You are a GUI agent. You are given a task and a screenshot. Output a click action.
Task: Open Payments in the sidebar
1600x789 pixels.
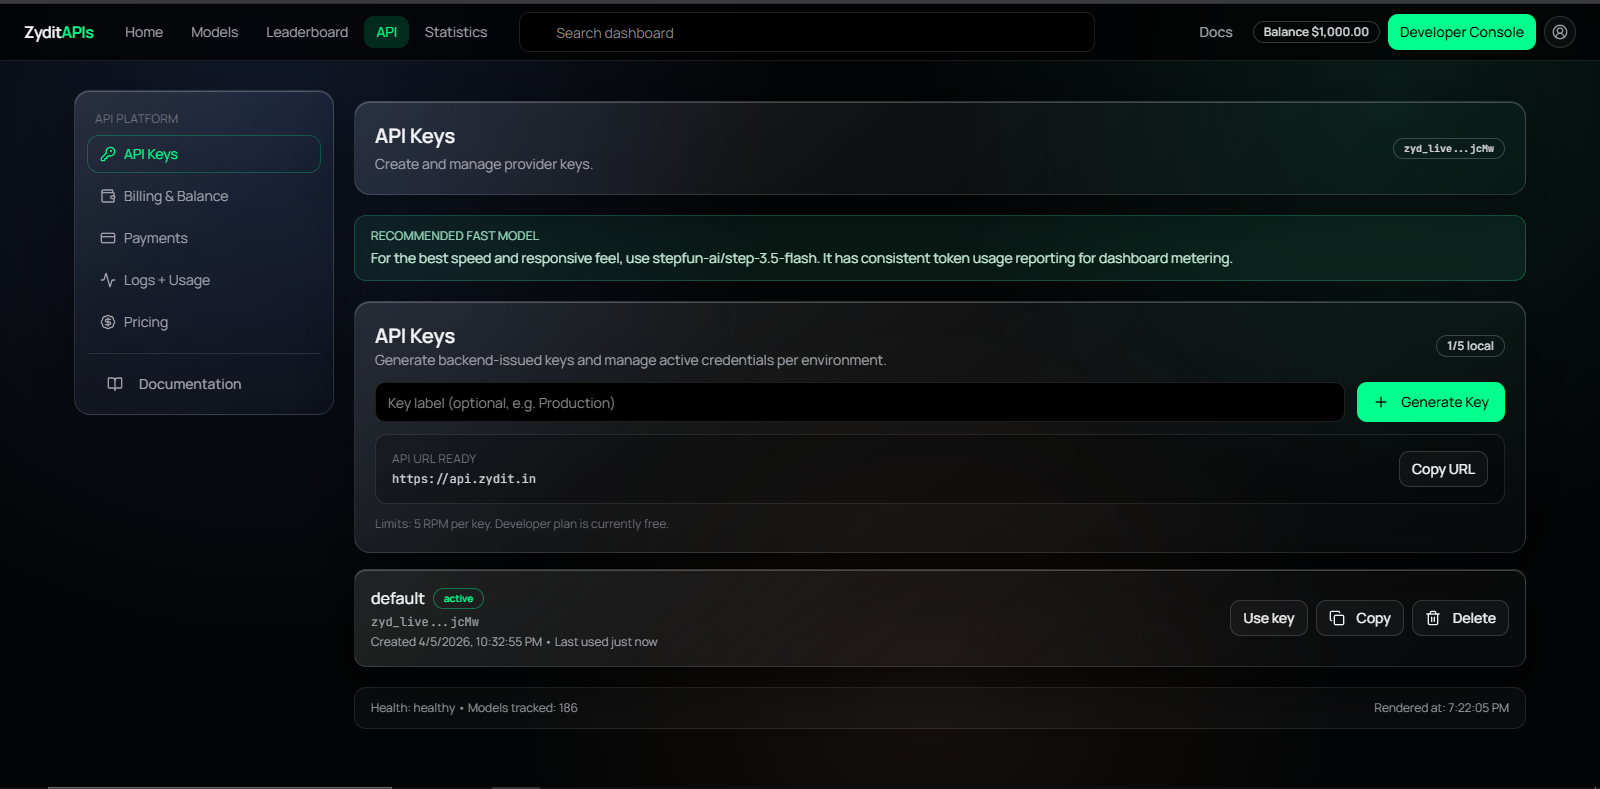coord(204,238)
